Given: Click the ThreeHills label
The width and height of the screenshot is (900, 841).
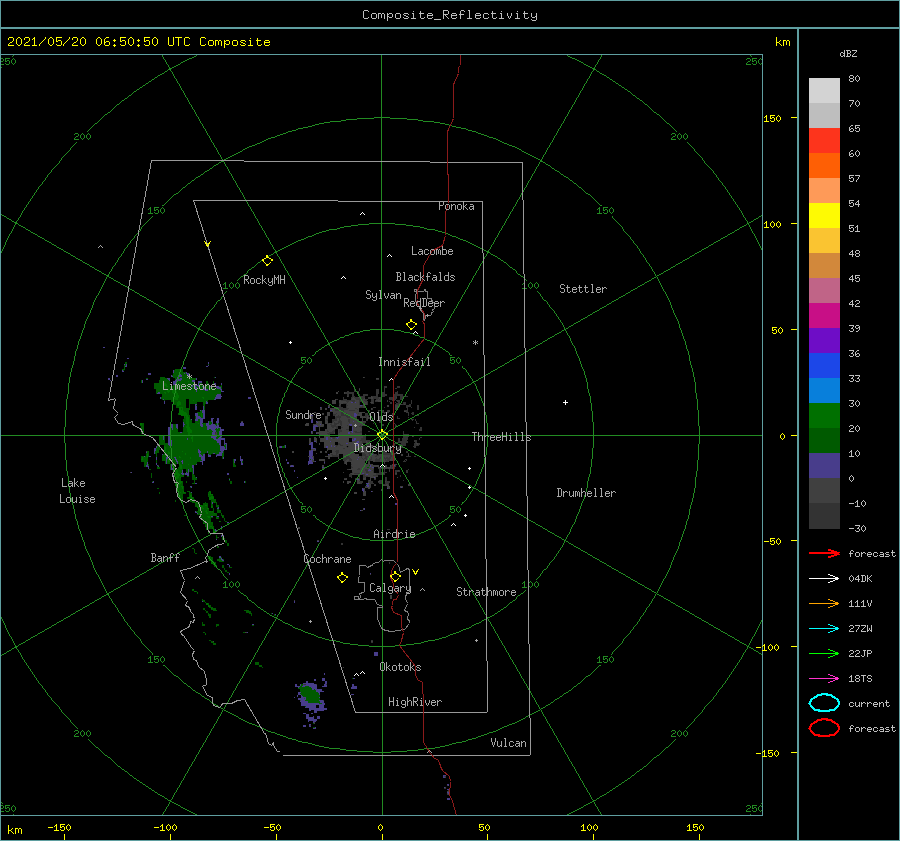Looking at the screenshot, I should point(501,437).
